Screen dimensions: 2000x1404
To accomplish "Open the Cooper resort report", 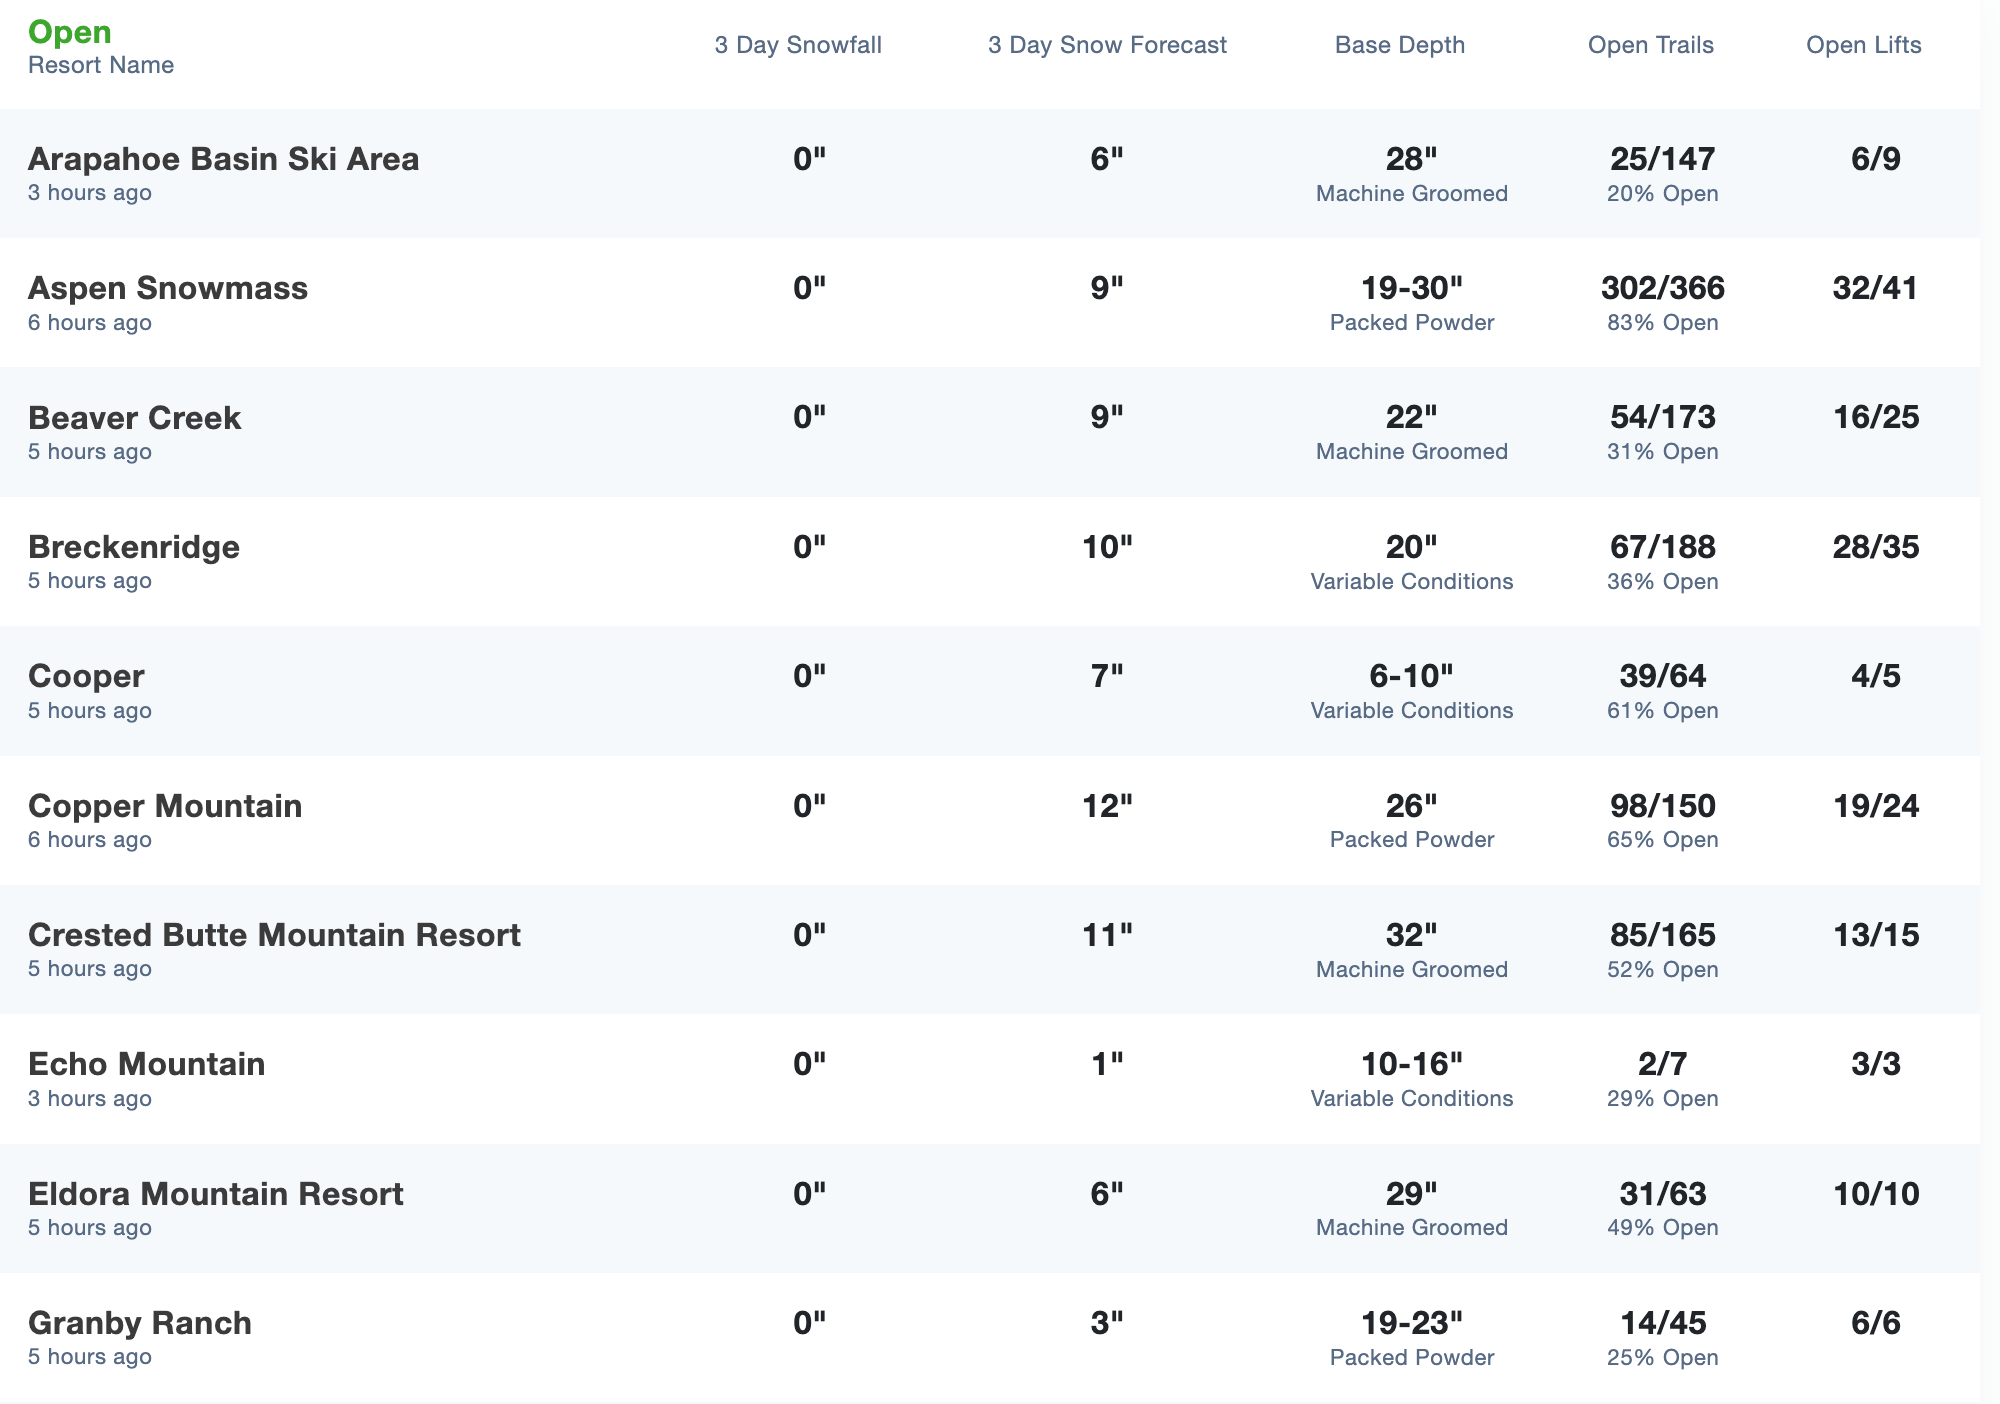I will 86,676.
